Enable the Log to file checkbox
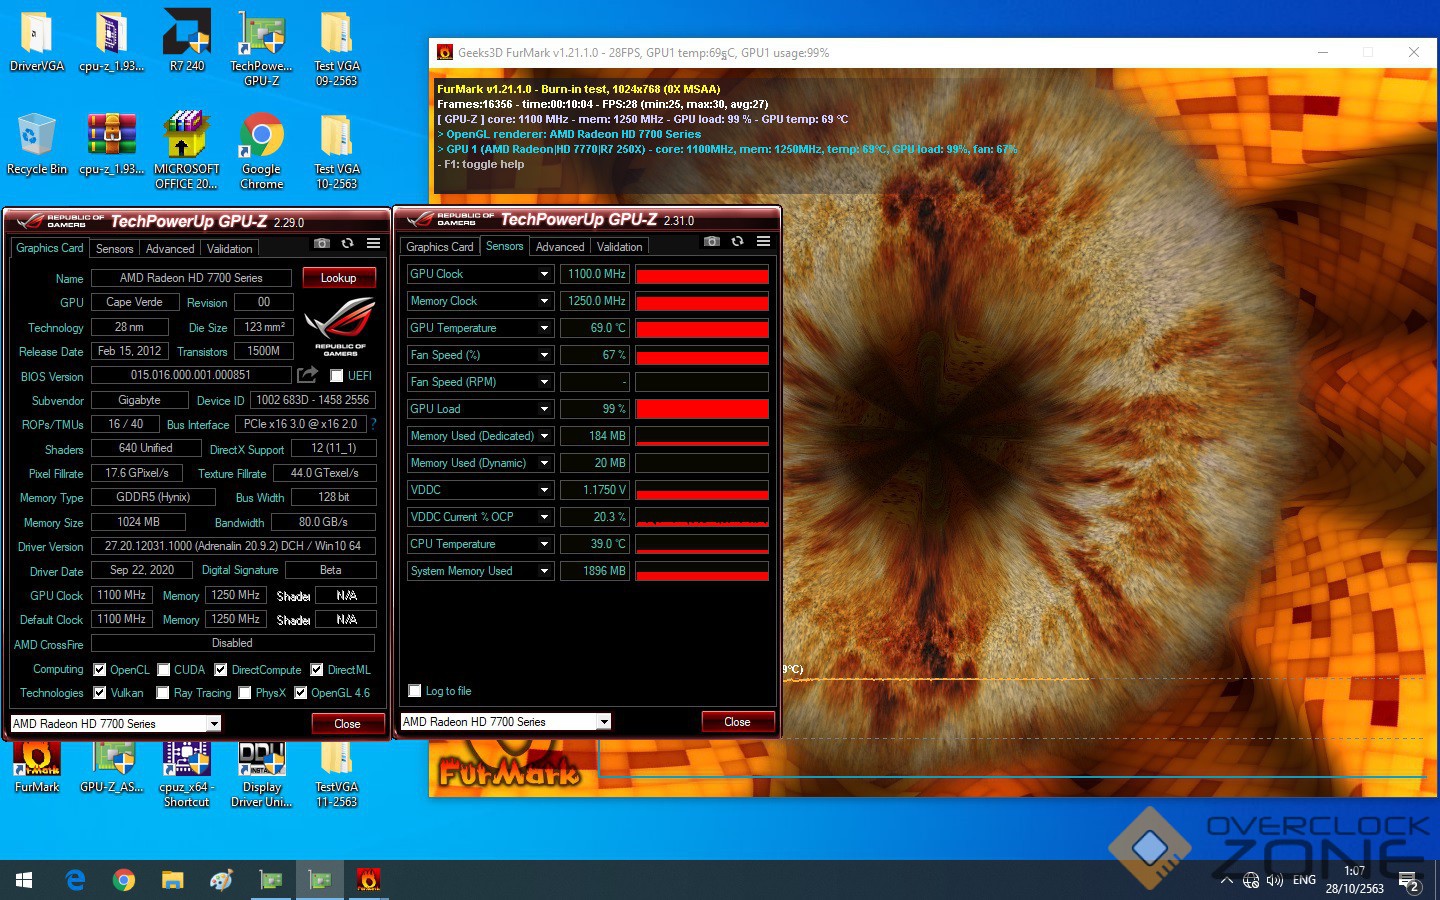1440x900 pixels. pyautogui.click(x=415, y=691)
